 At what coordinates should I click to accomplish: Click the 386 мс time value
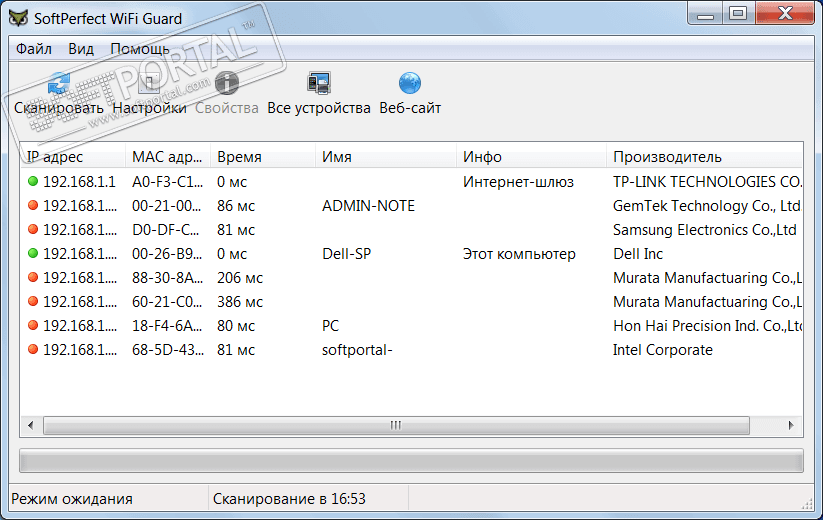point(240,302)
